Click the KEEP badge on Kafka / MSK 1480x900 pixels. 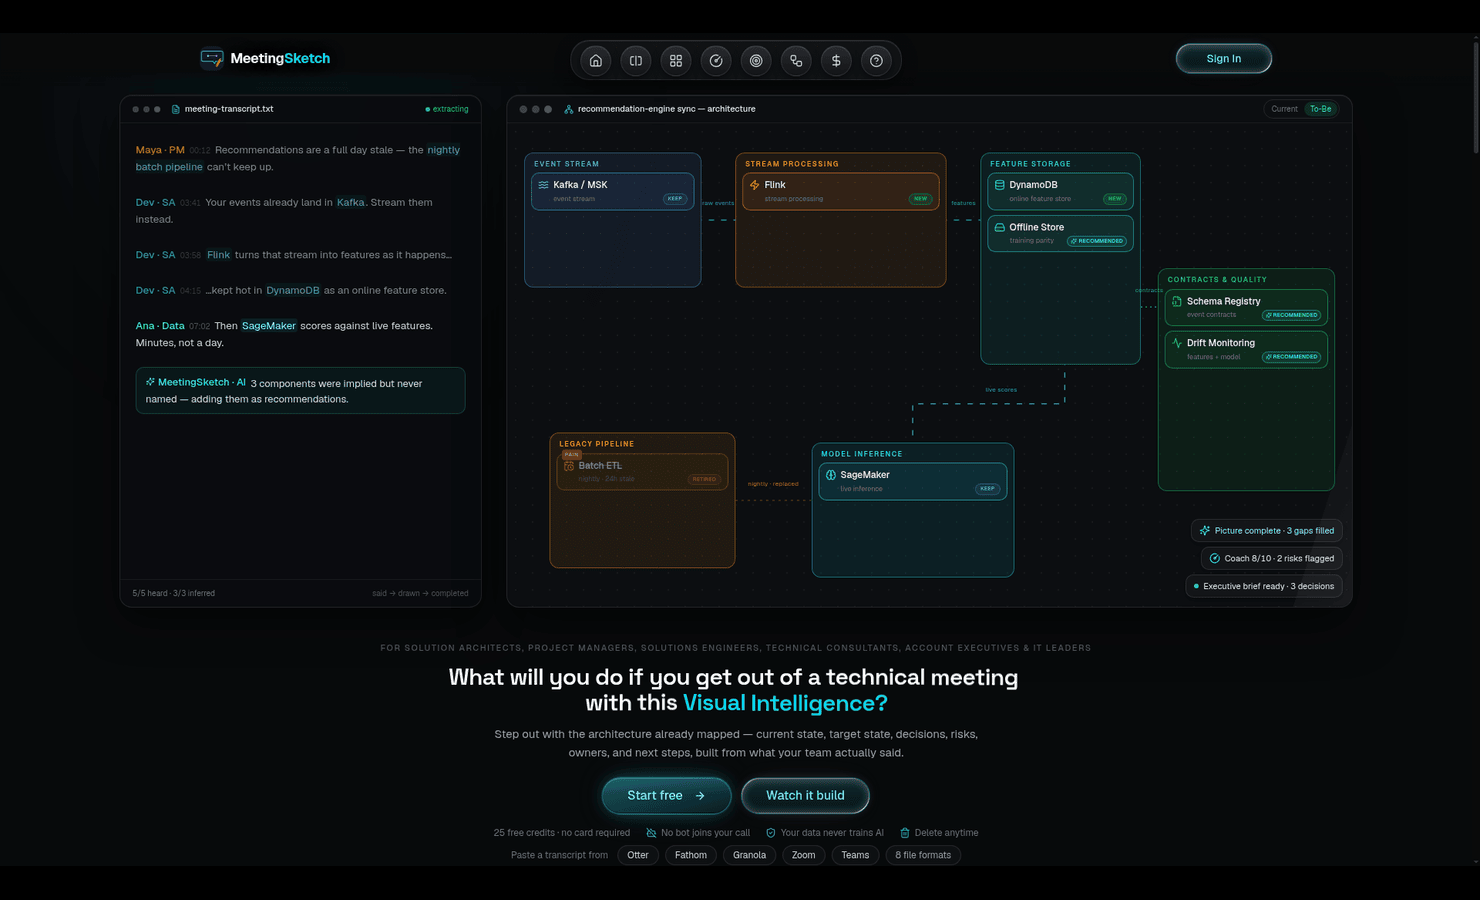click(675, 199)
